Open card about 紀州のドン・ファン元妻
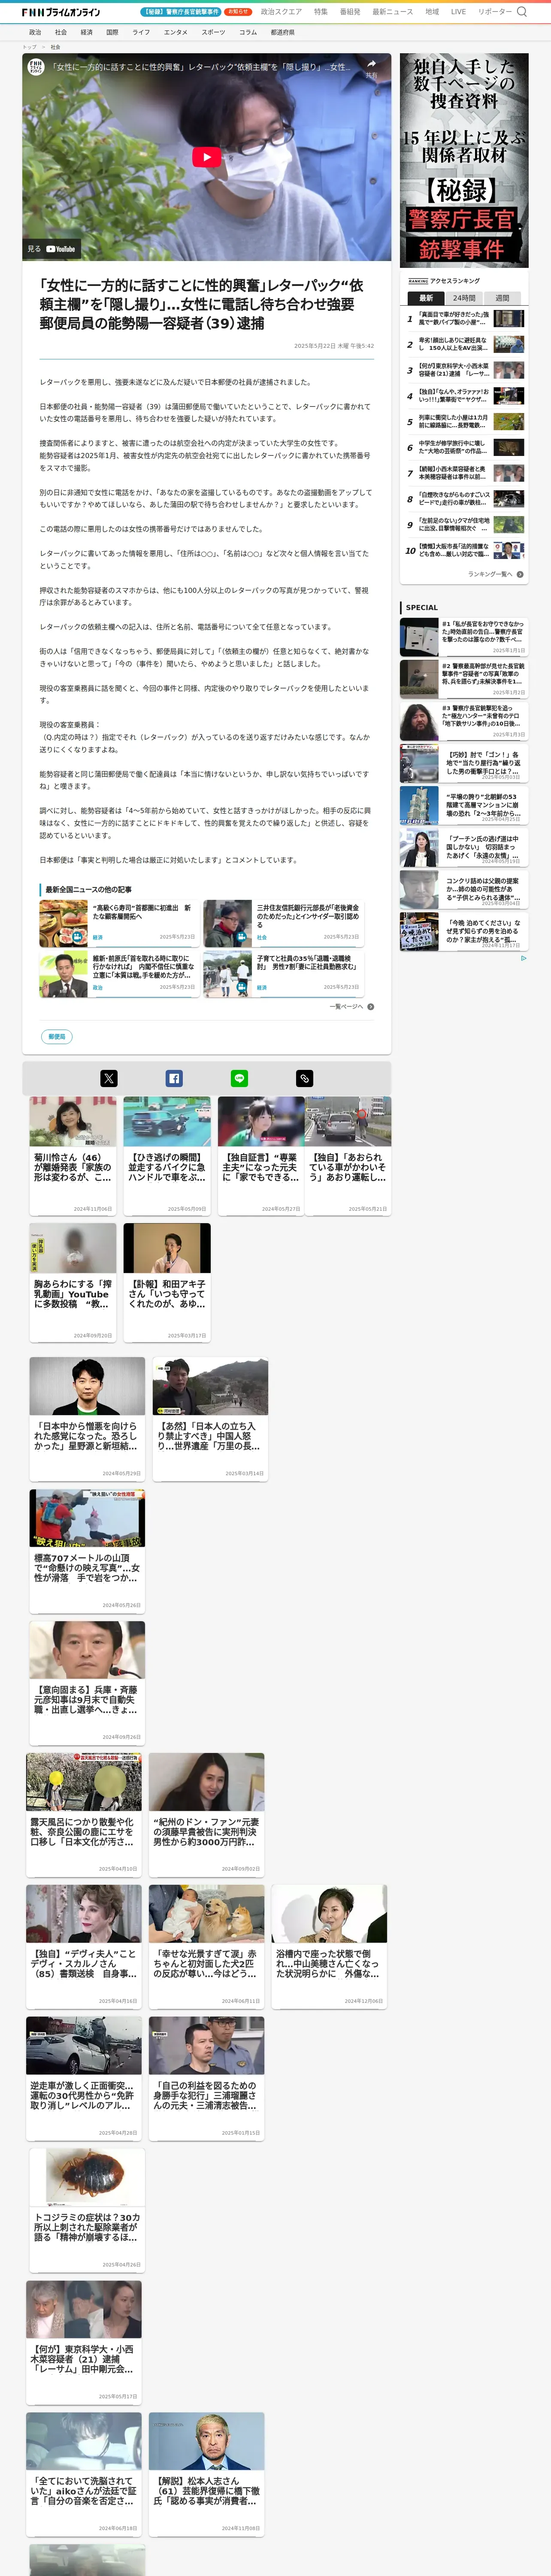551x2576 pixels. pyautogui.click(x=207, y=1815)
